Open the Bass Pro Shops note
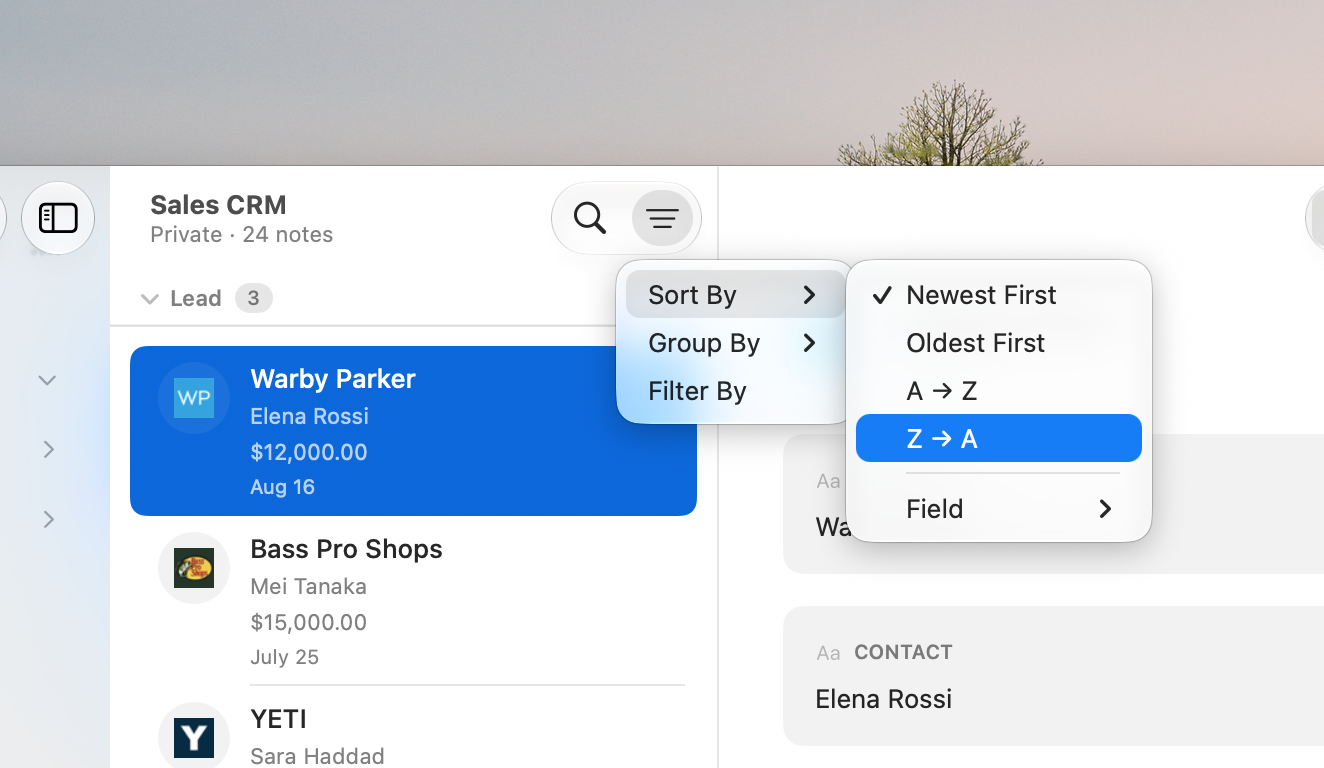The image size is (1324, 768). tap(413, 601)
